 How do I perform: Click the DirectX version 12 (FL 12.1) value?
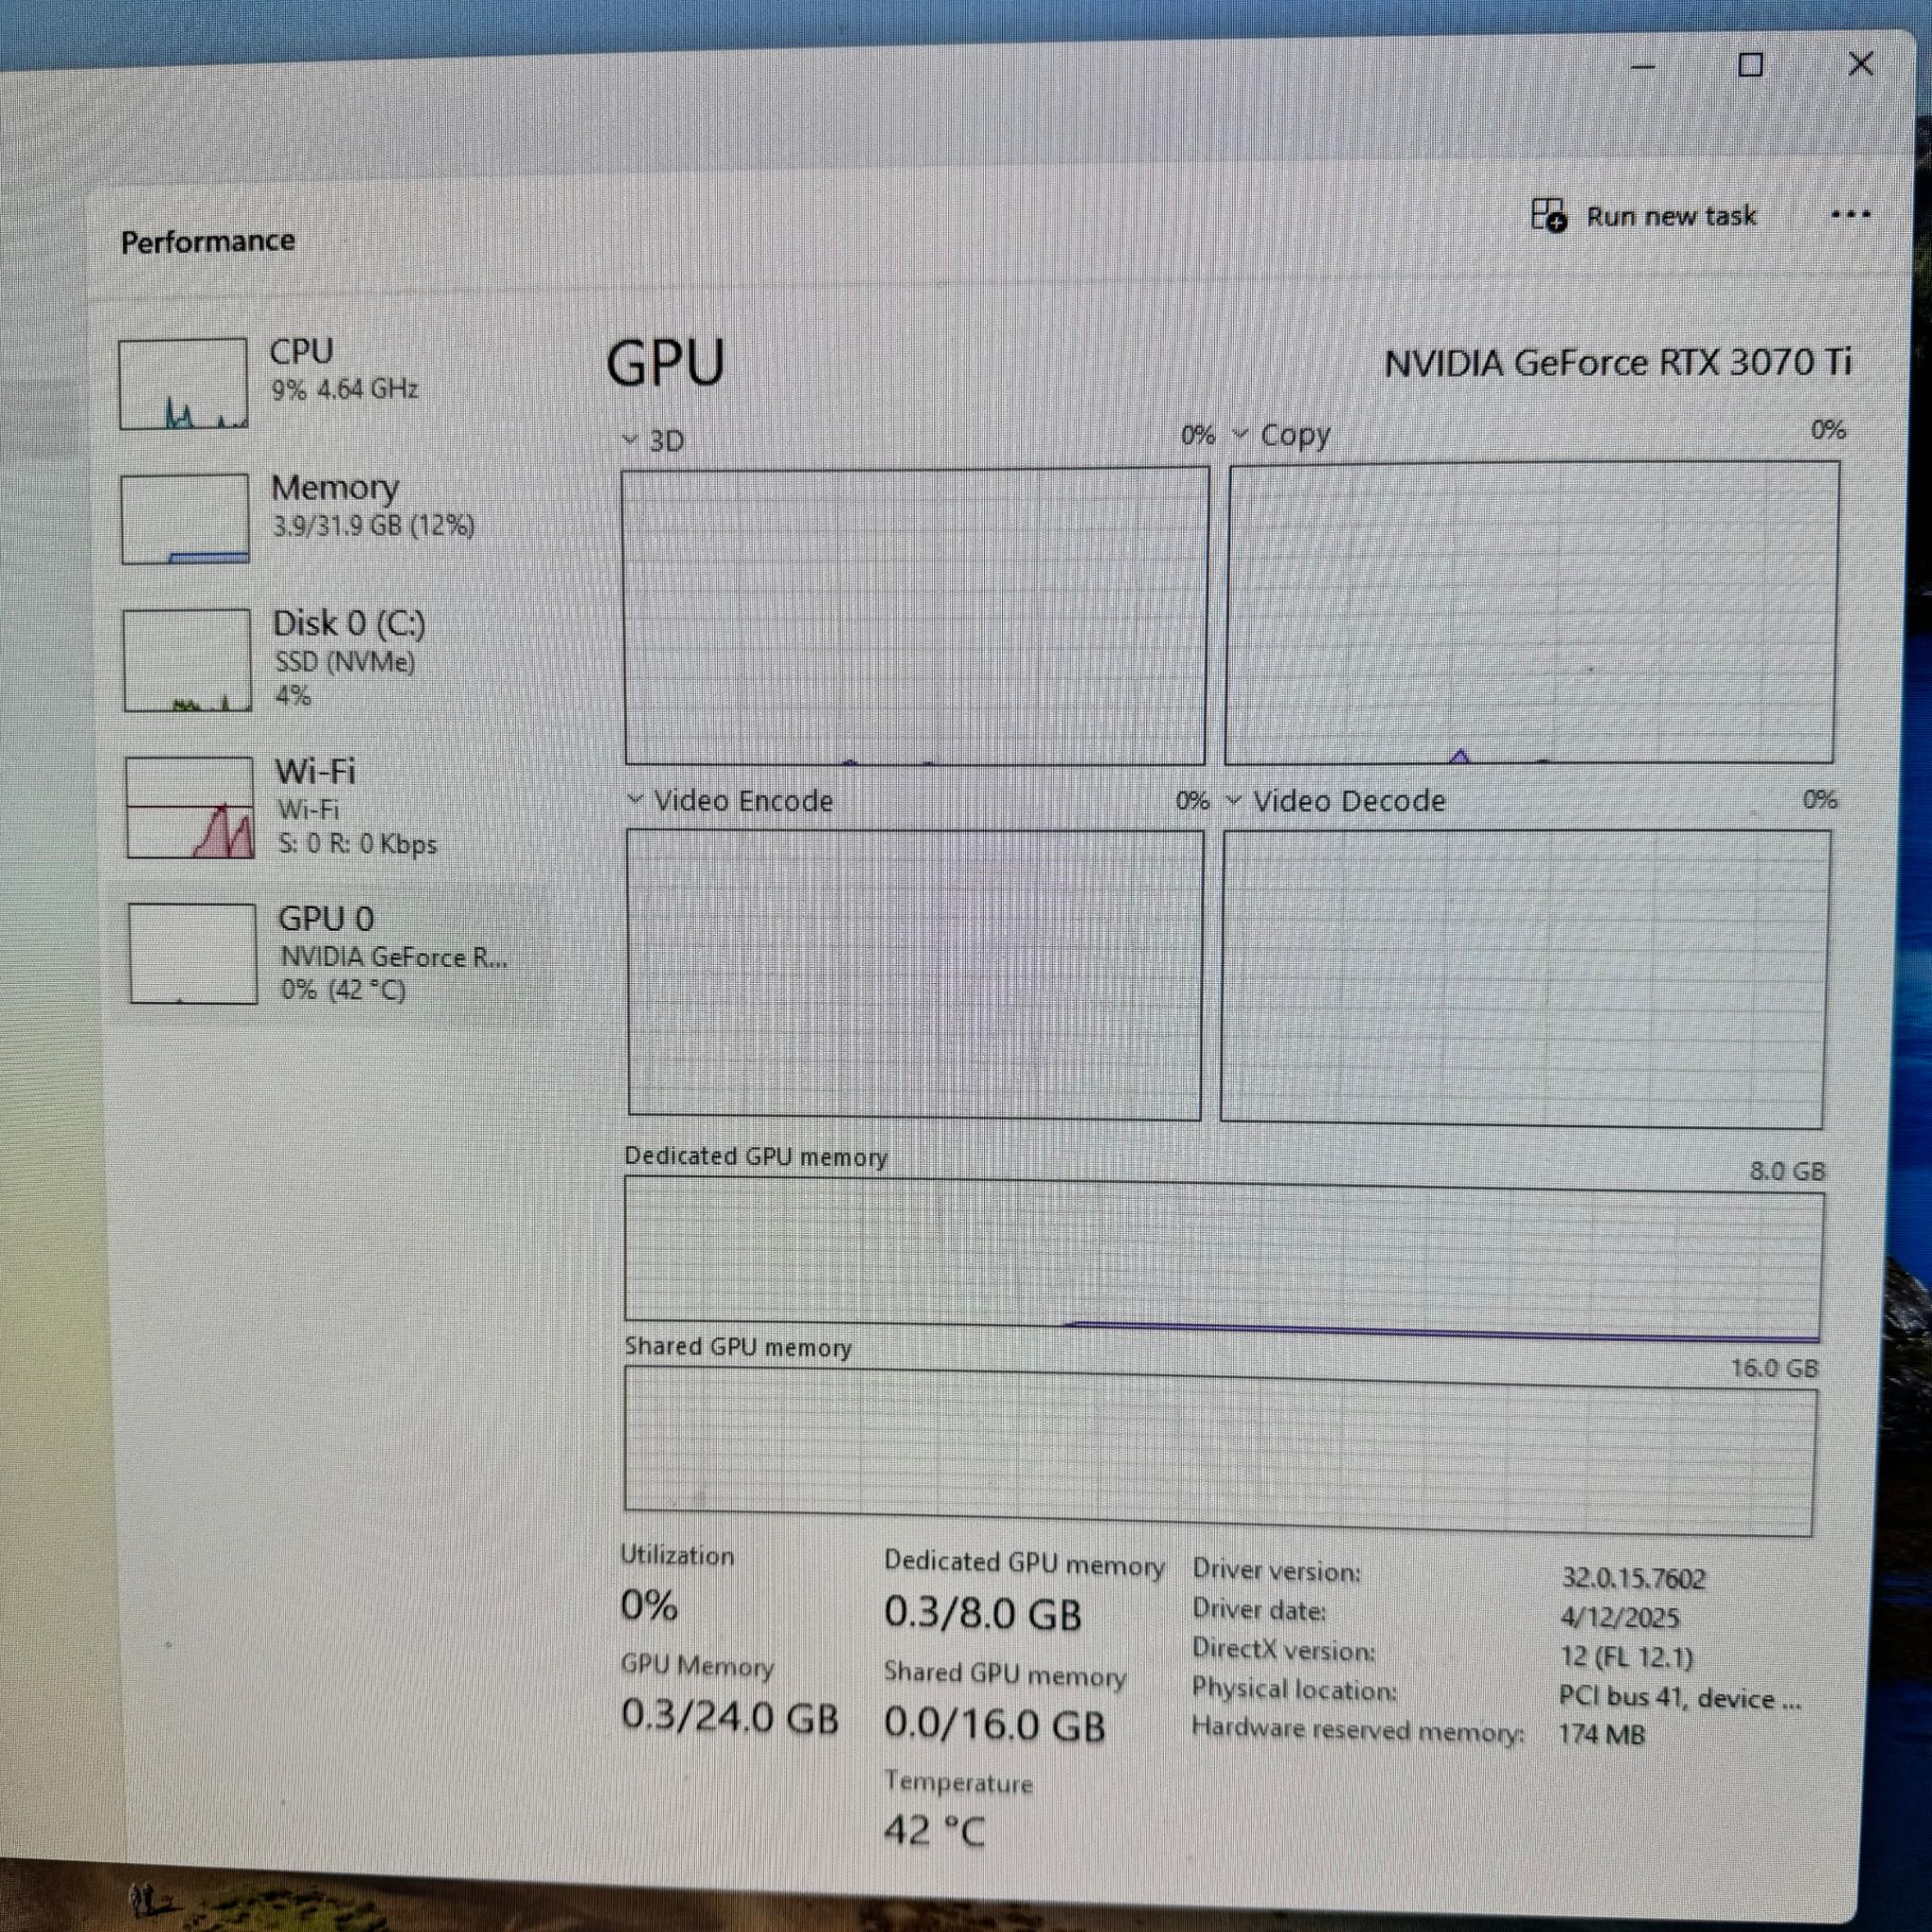click(x=1627, y=1657)
